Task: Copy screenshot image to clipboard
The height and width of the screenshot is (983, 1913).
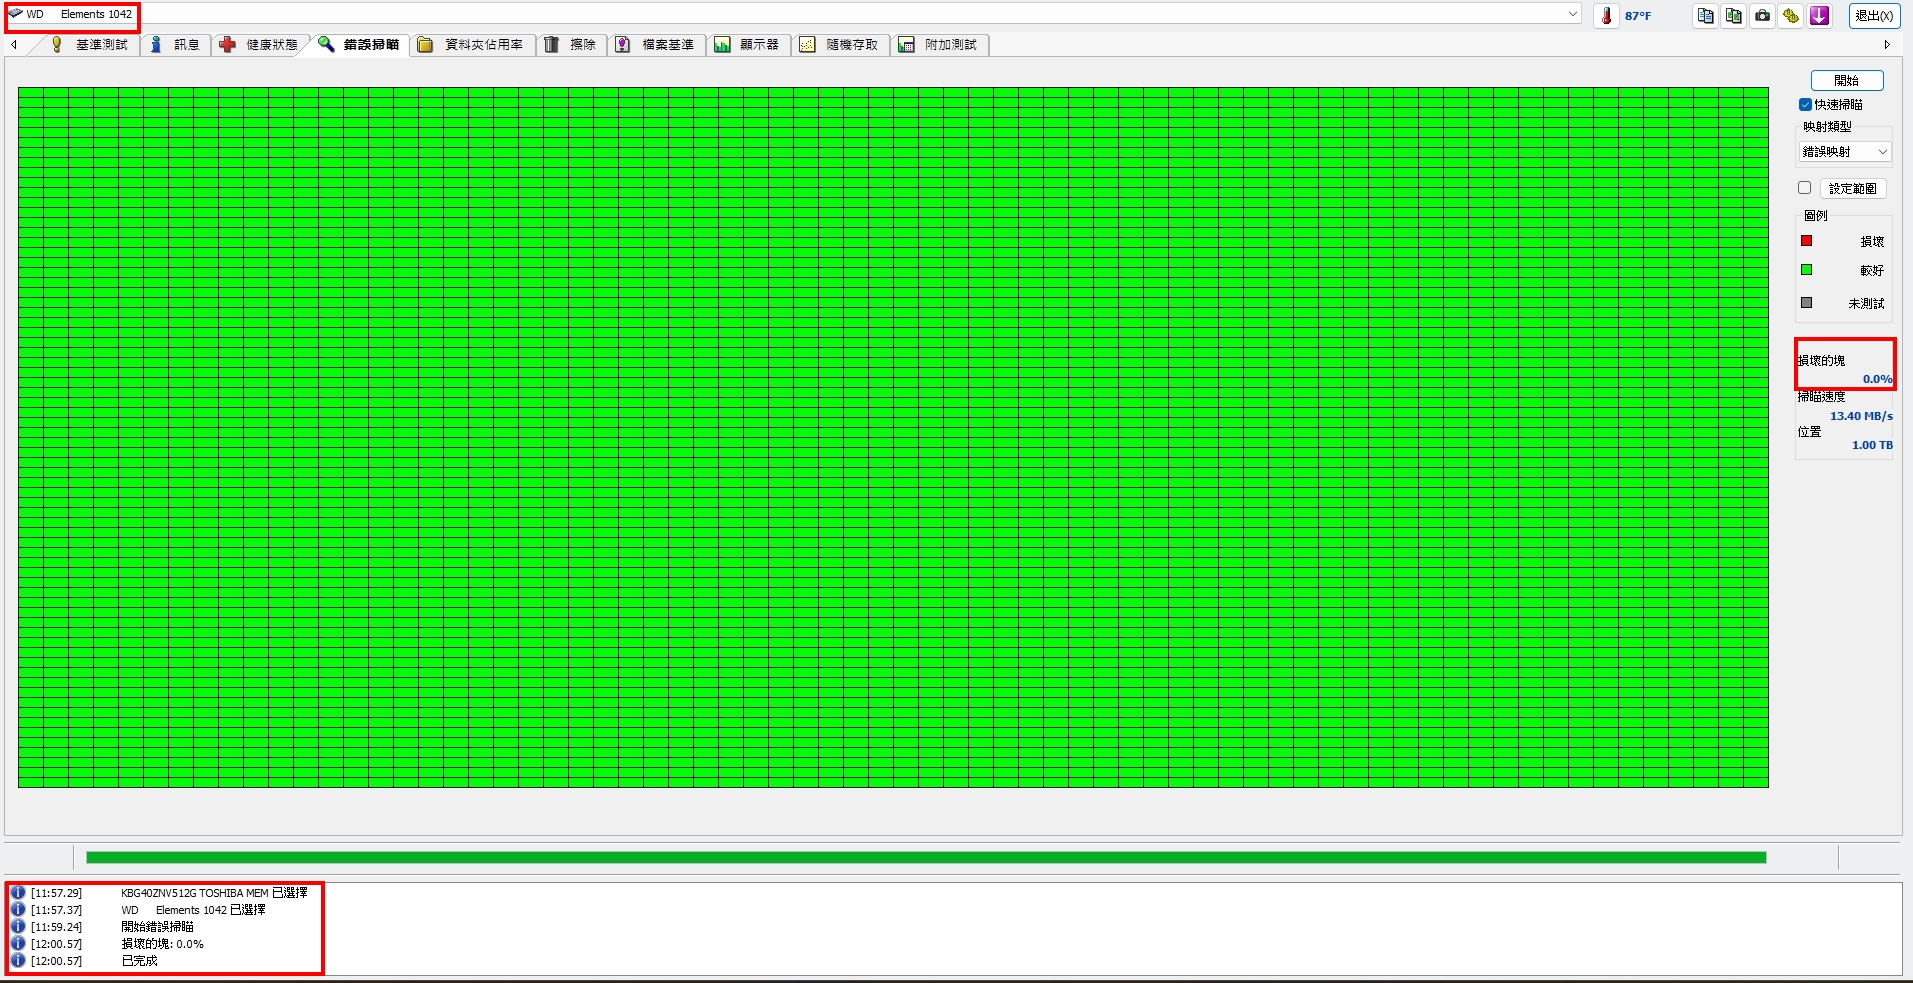Action: pos(1733,15)
